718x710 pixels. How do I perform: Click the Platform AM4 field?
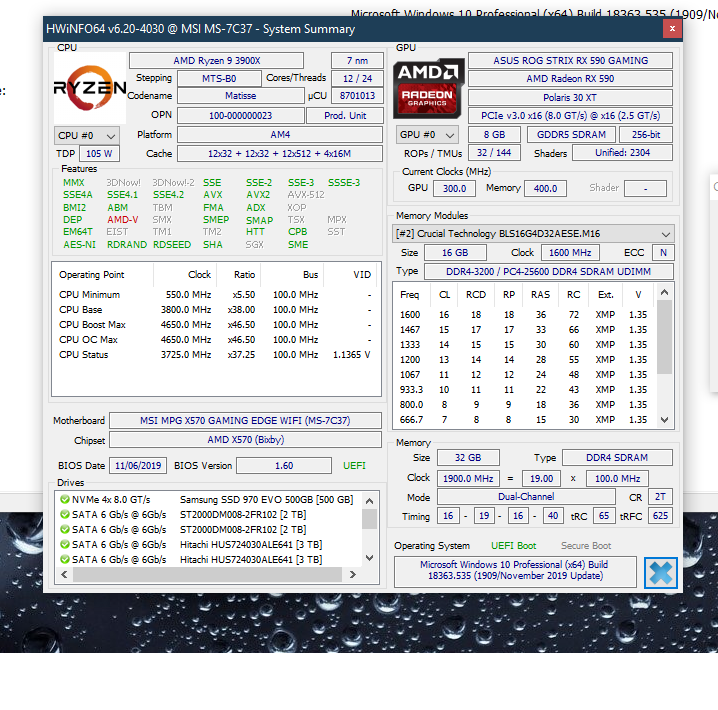[280, 135]
